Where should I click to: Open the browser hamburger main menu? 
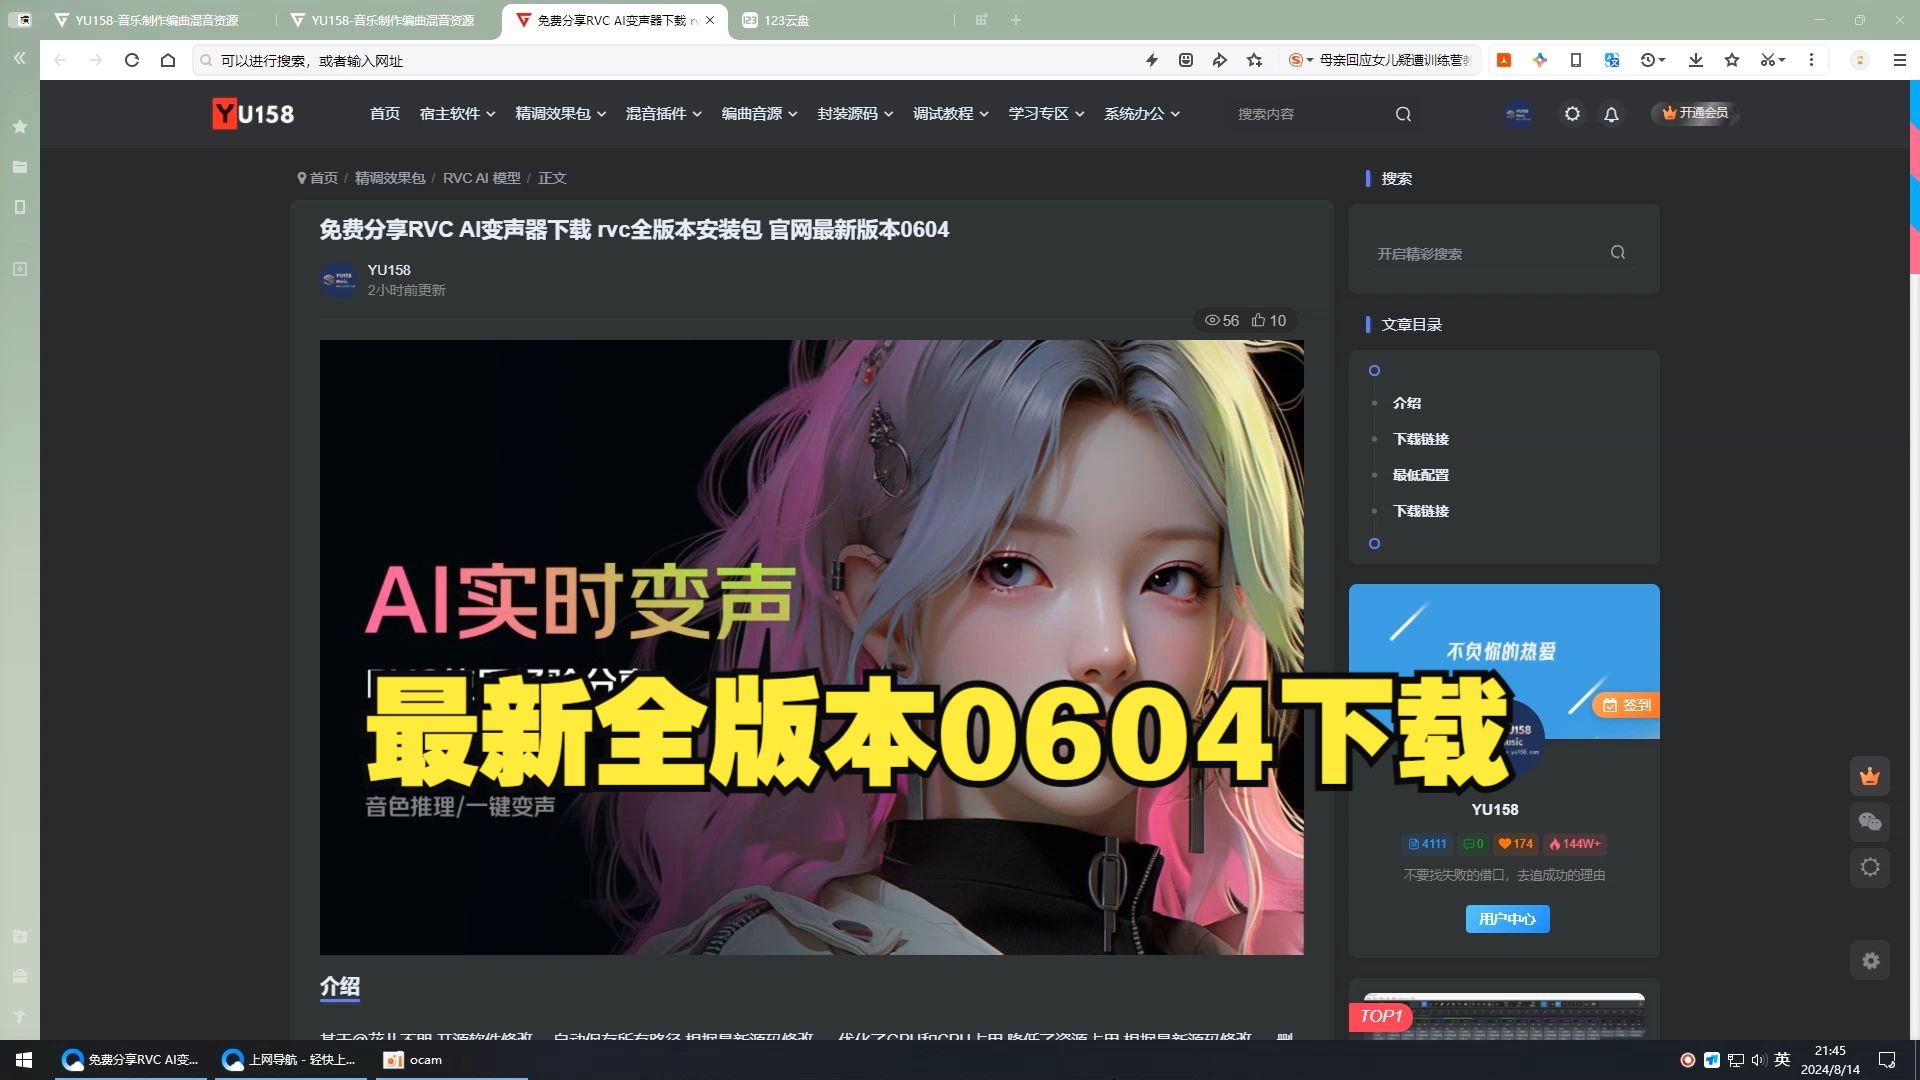pyautogui.click(x=1899, y=60)
